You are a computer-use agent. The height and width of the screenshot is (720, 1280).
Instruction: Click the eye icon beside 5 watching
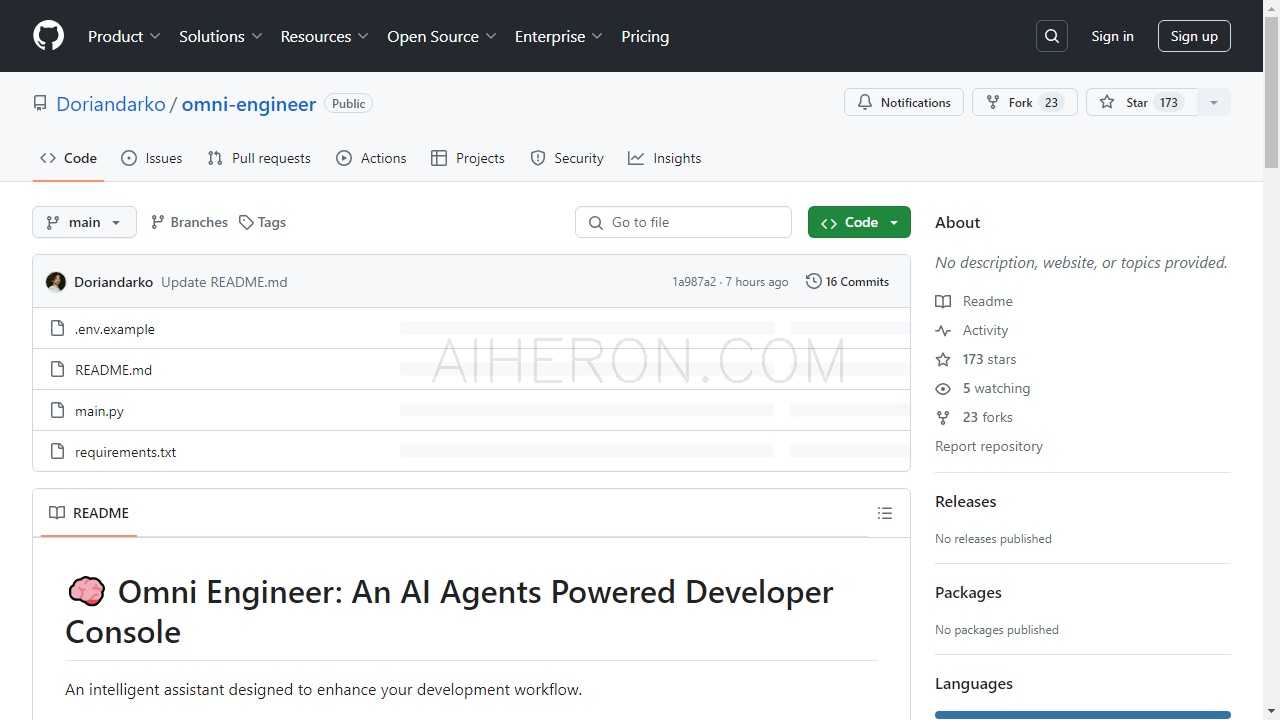943,388
